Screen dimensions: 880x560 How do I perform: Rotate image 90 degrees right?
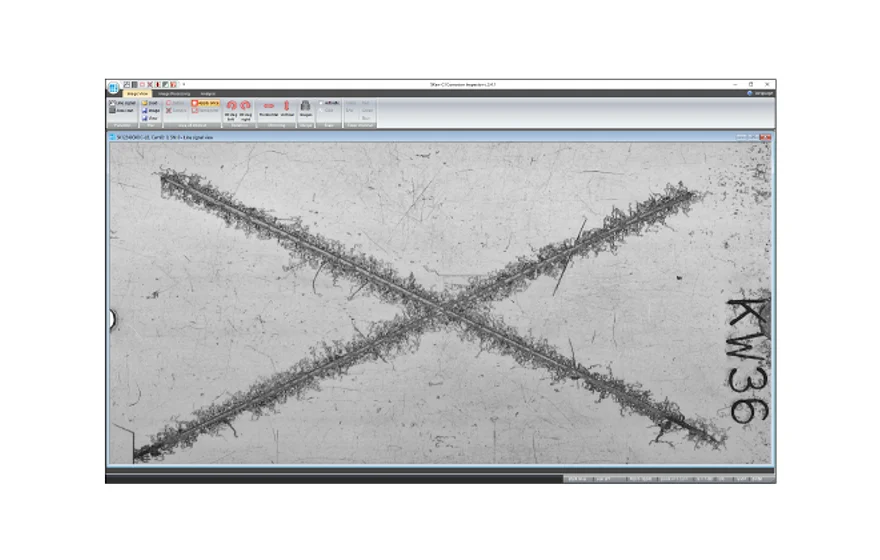pyautogui.click(x=245, y=107)
